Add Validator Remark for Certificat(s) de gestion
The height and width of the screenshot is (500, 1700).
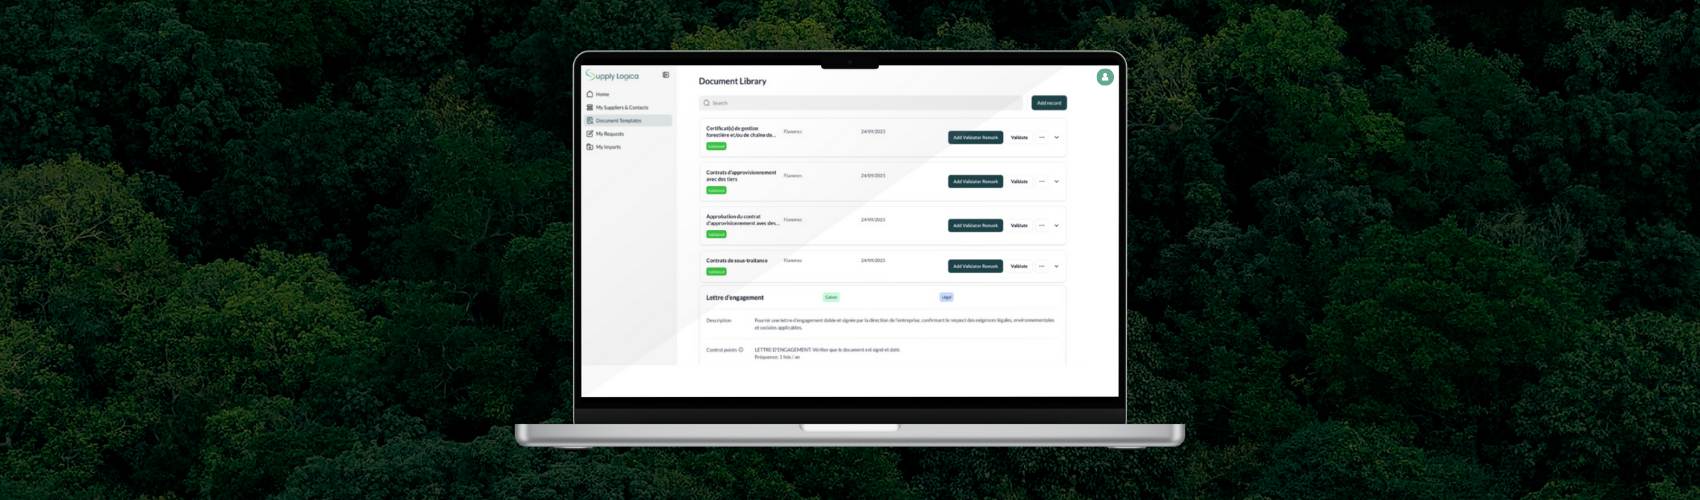(975, 137)
